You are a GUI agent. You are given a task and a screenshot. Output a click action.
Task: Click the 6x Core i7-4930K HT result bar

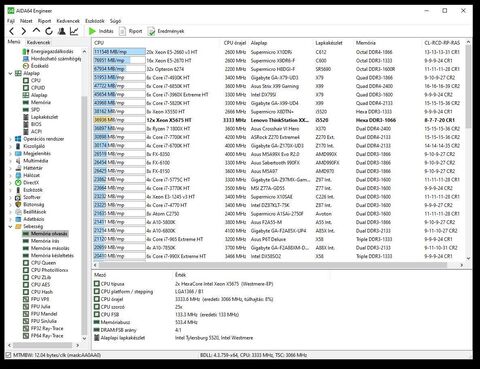[119, 78]
